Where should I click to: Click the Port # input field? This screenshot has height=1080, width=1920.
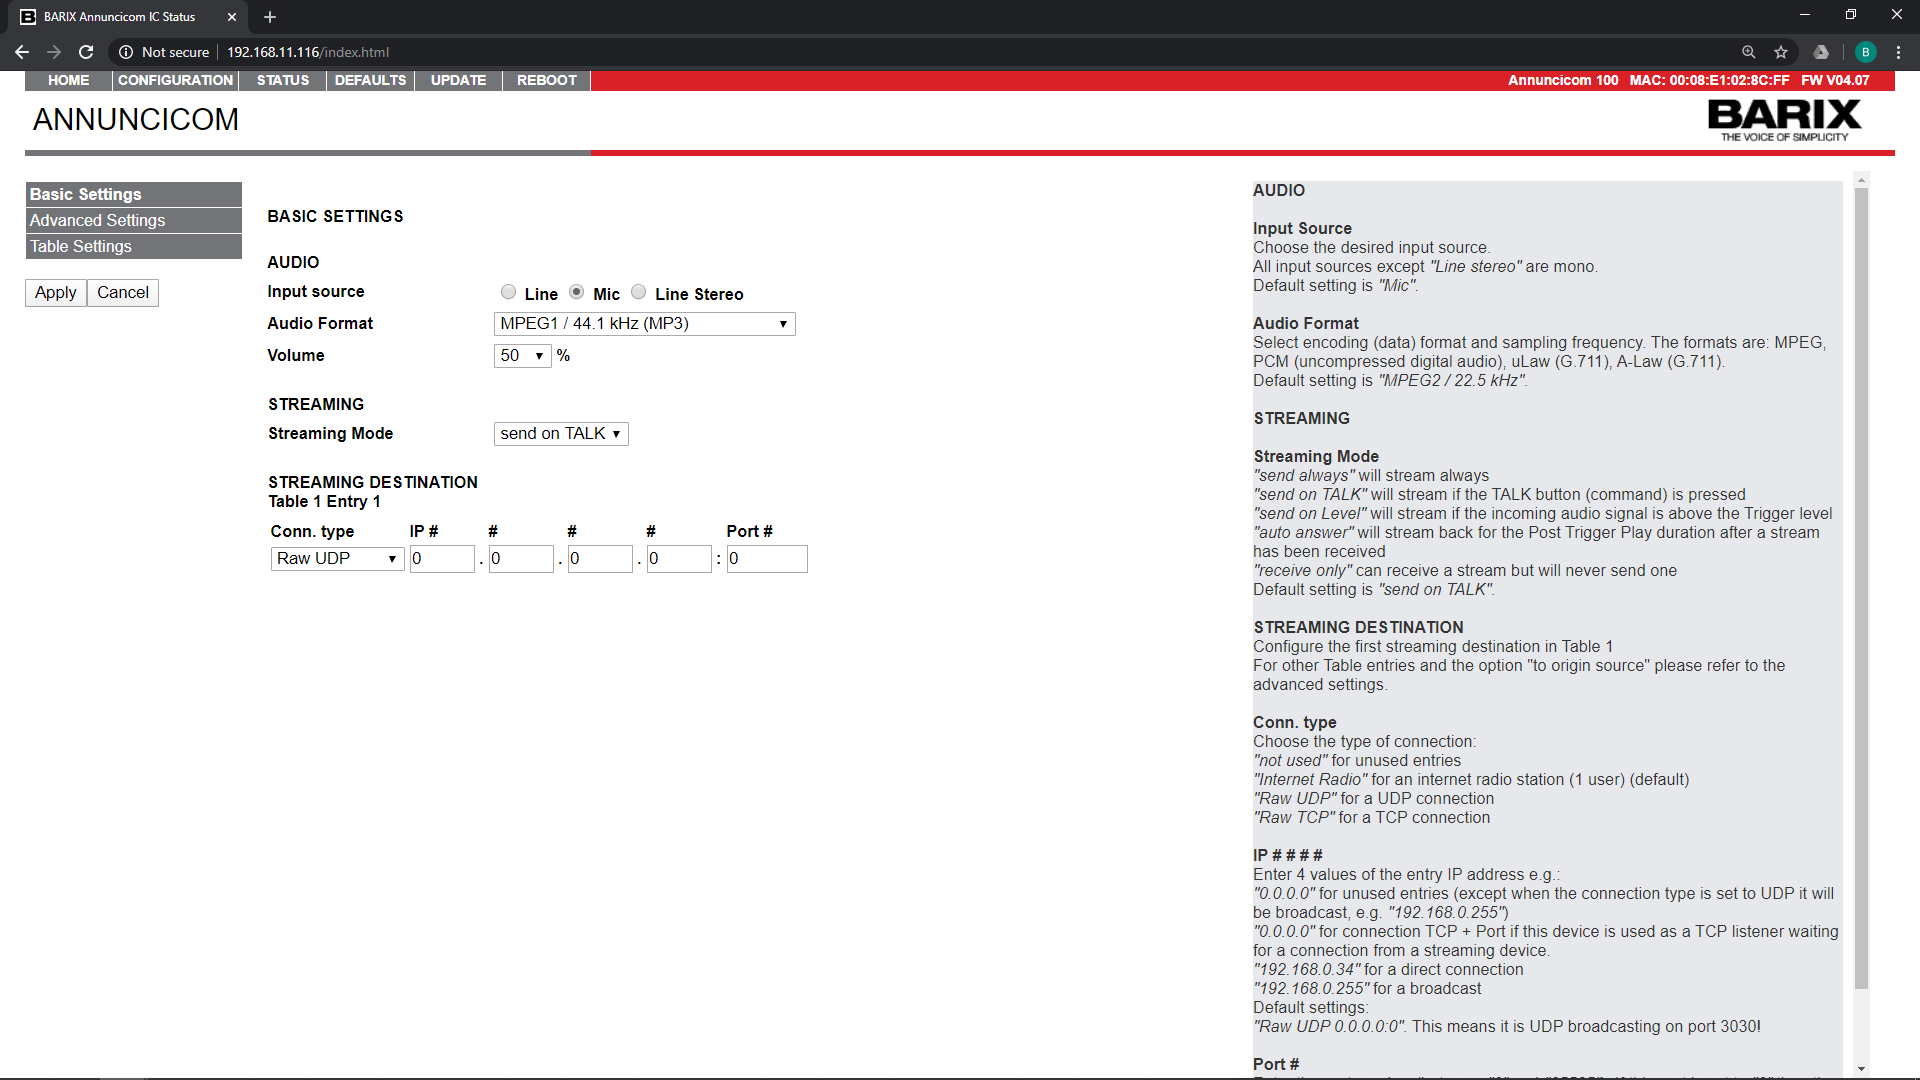pyautogui.click(x=766, y=559)
